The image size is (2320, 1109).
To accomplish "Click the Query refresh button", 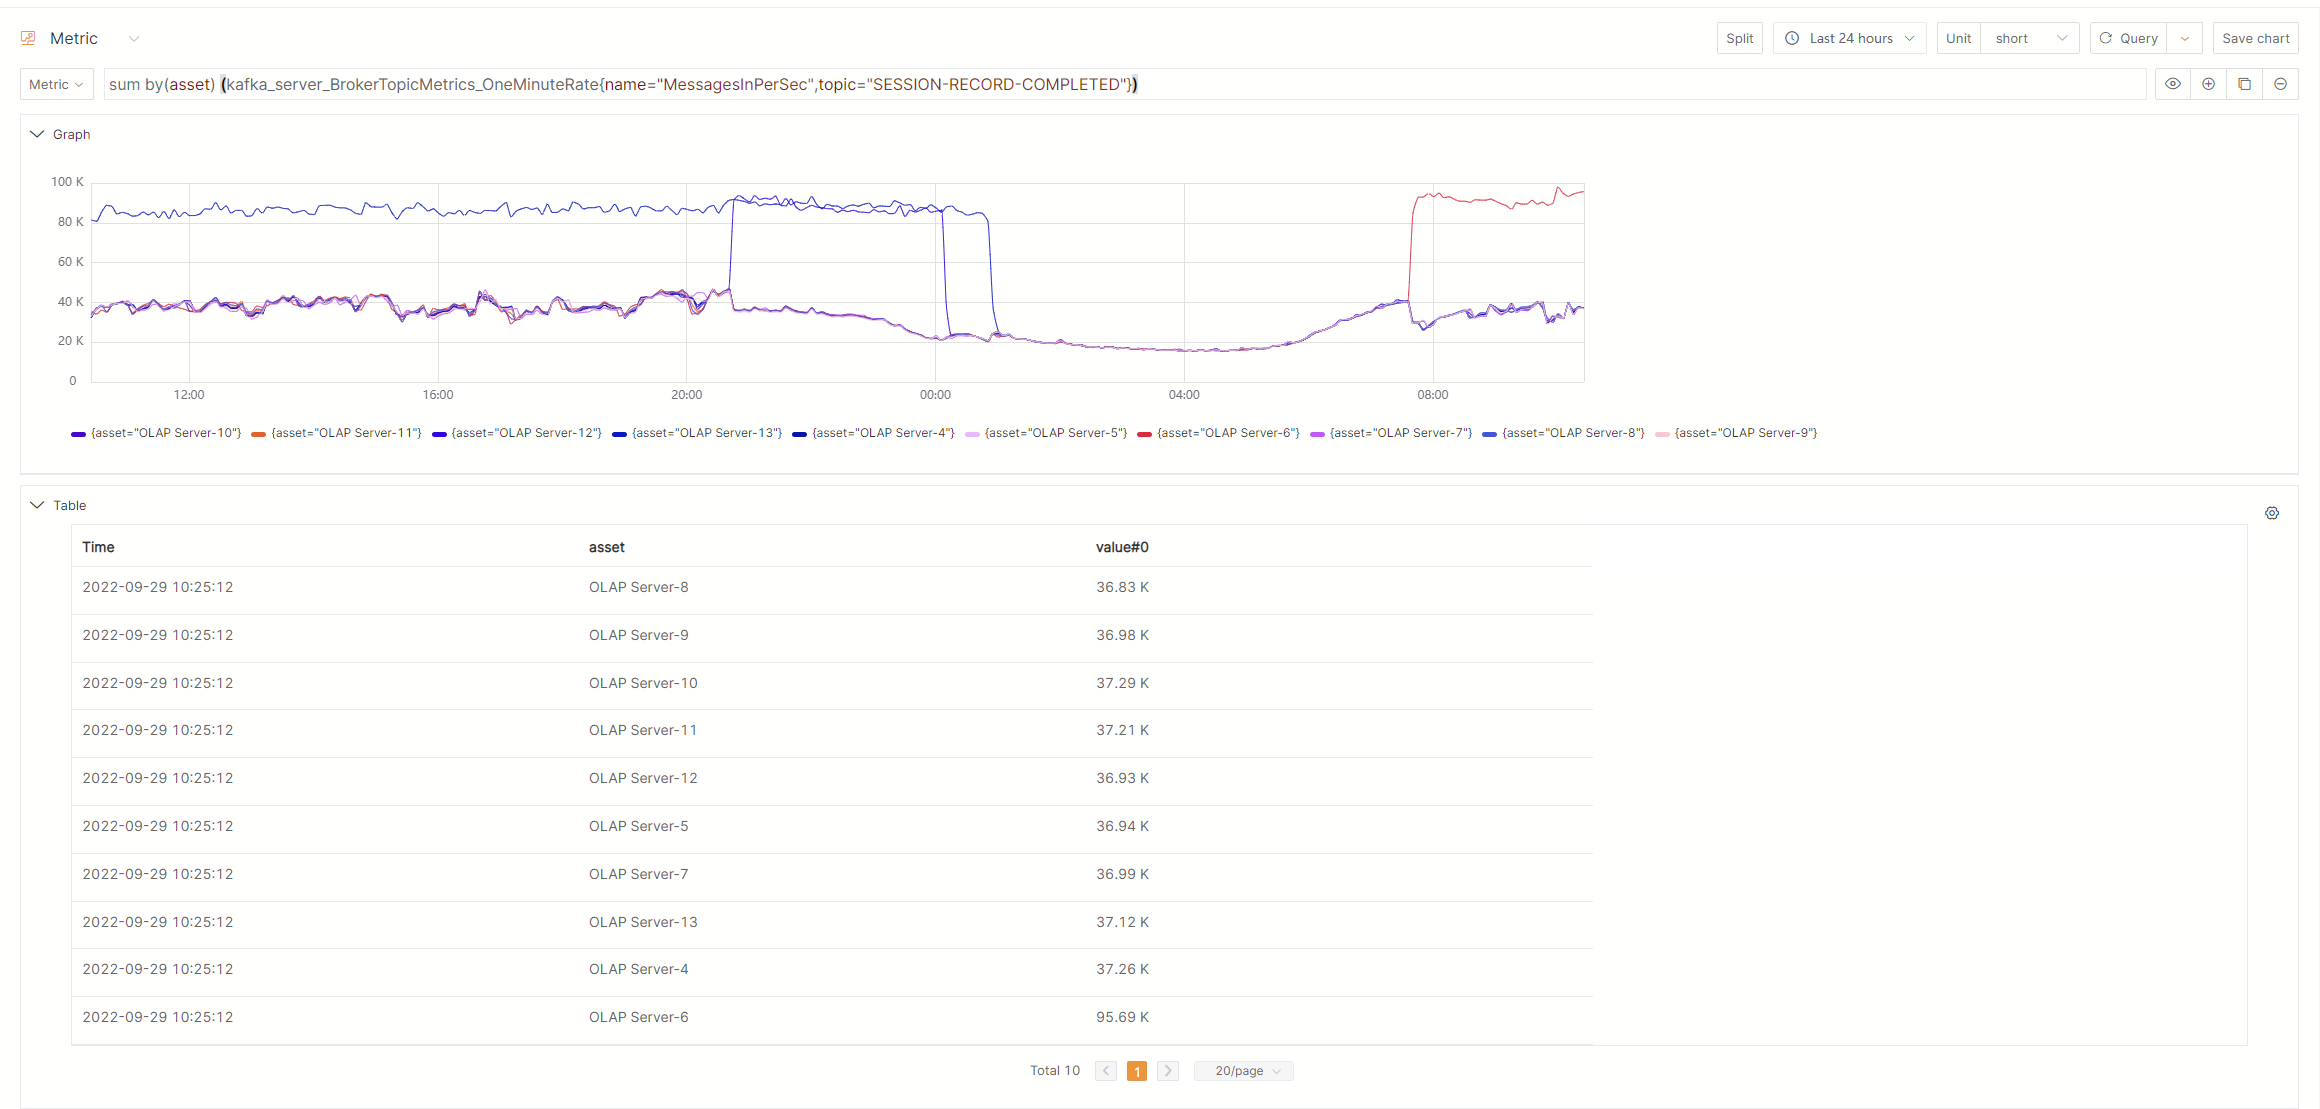I will coord(2129,38).
